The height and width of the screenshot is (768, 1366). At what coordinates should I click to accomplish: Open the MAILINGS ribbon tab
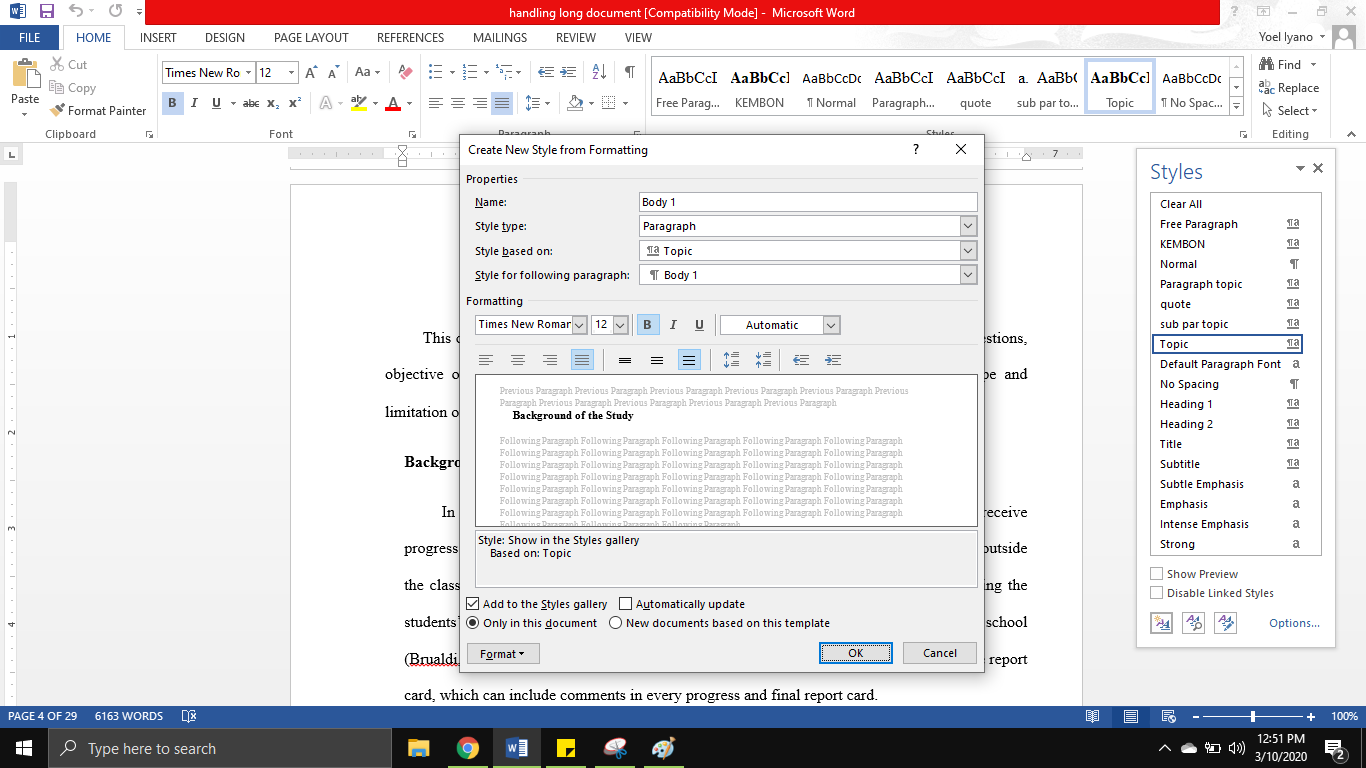(499, 37)
